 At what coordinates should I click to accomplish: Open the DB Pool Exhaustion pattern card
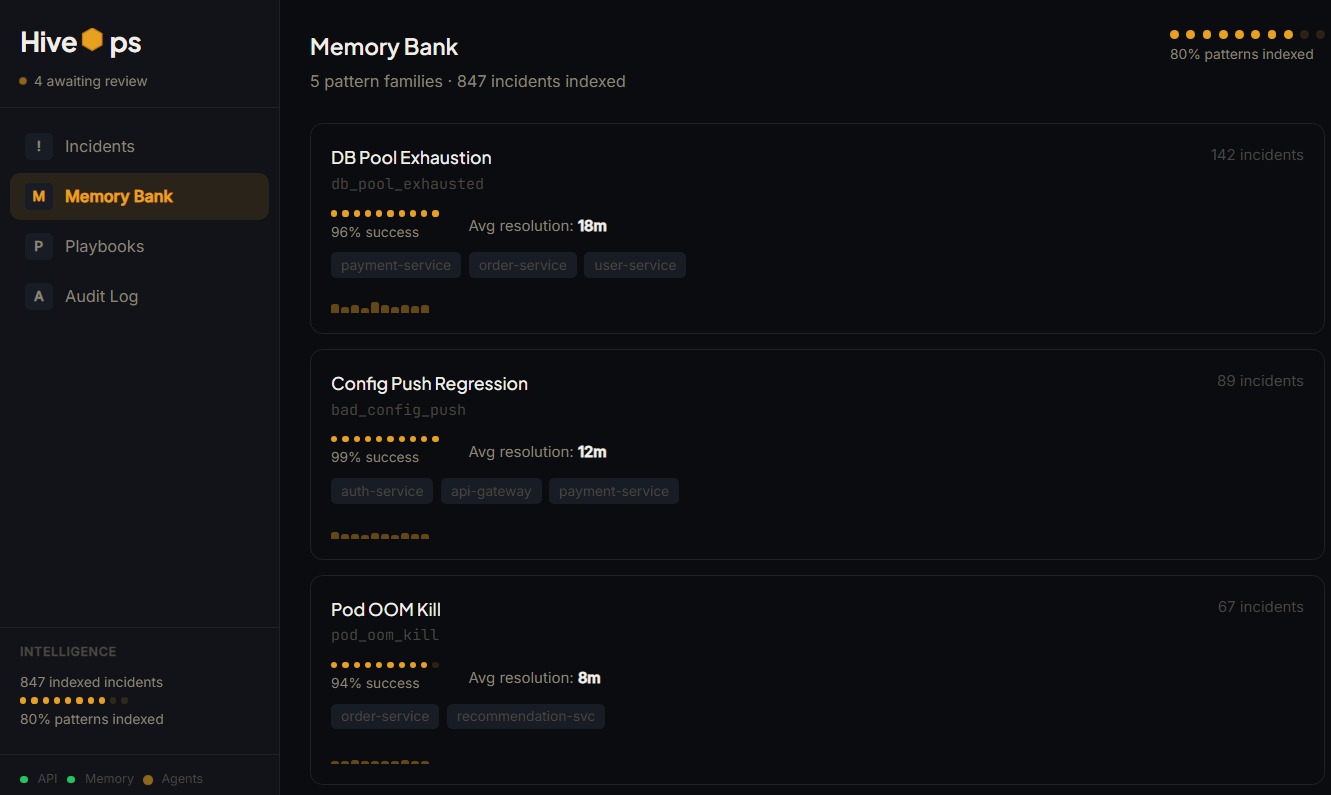pos(817,228)
